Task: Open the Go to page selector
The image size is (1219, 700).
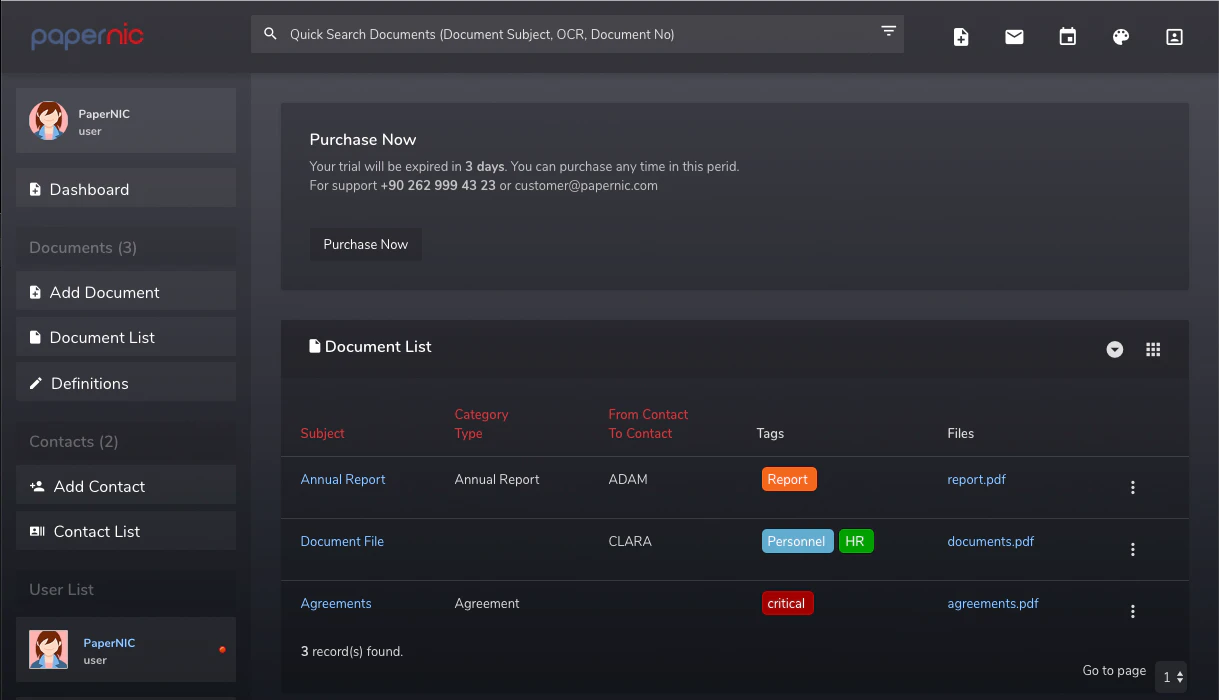Action: [x=1171, y=677]
